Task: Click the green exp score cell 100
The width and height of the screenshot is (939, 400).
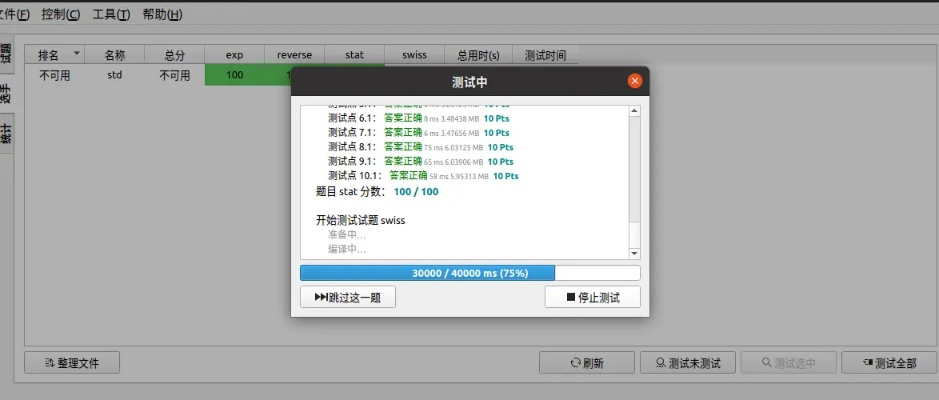Action: coord(235,75)
